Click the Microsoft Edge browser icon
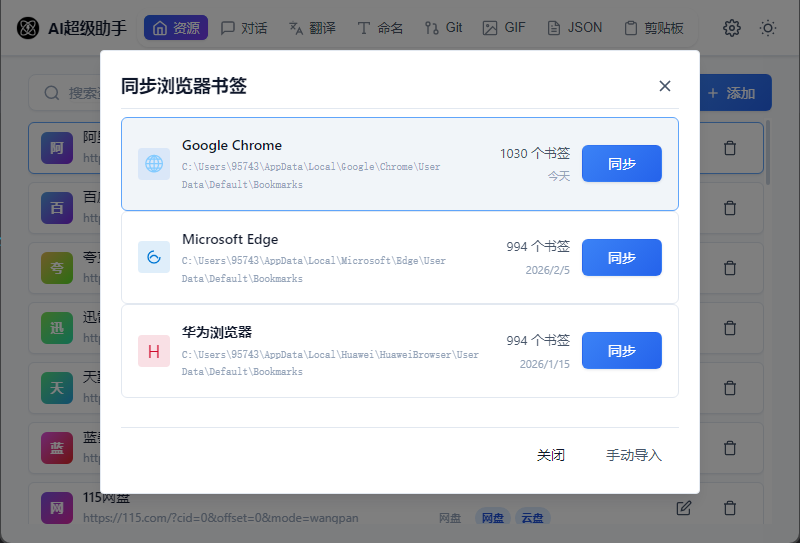Screen dimensions: 800x543 154,257
